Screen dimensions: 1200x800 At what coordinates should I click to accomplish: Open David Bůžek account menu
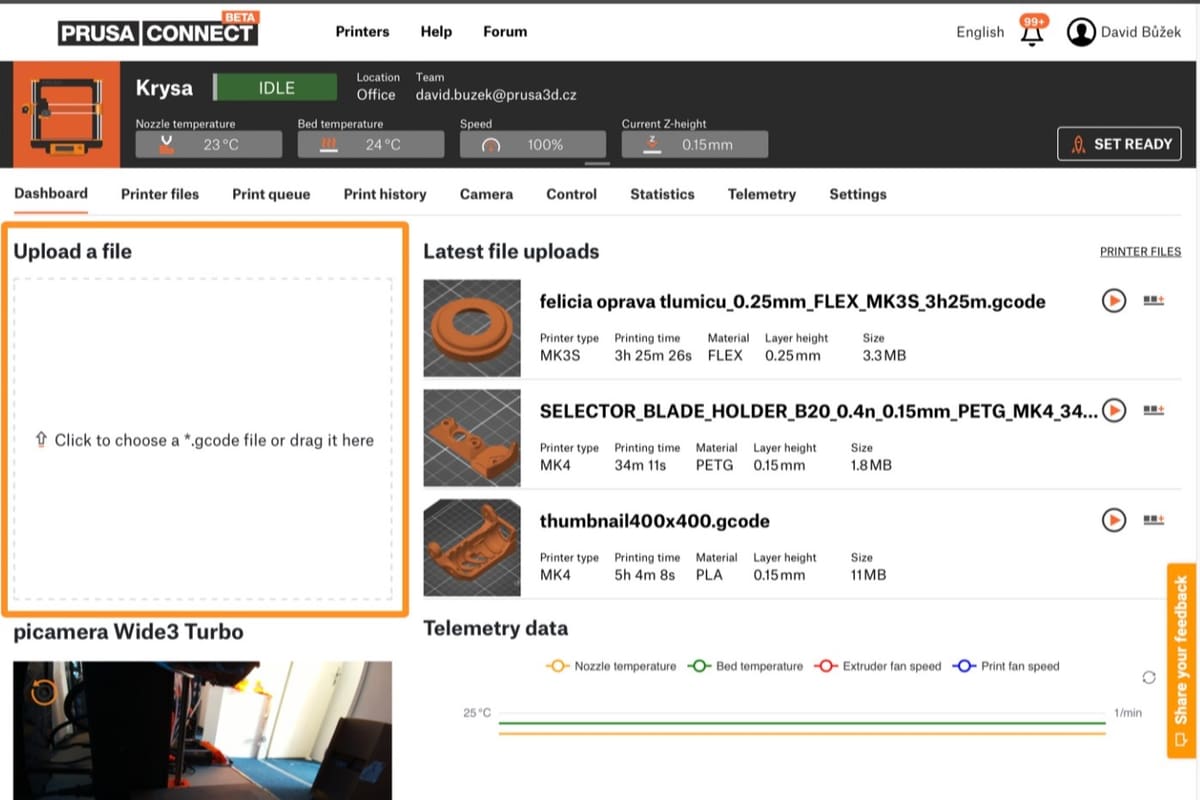(x=1141, y=32)
